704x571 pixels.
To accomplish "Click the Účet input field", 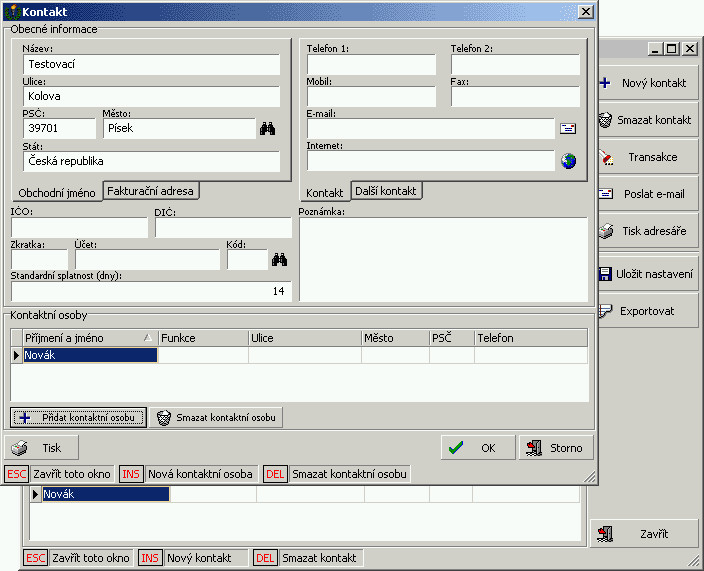I will (x=147, y=259).
